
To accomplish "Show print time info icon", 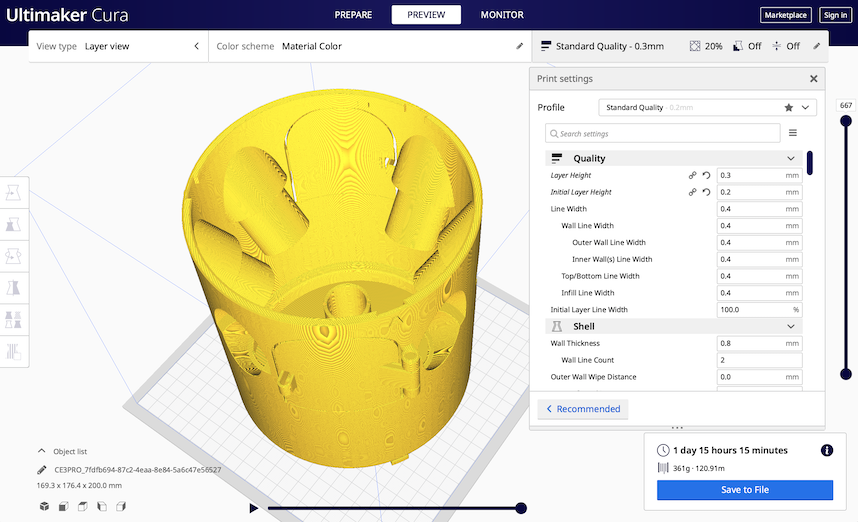I will pos(827,450).
